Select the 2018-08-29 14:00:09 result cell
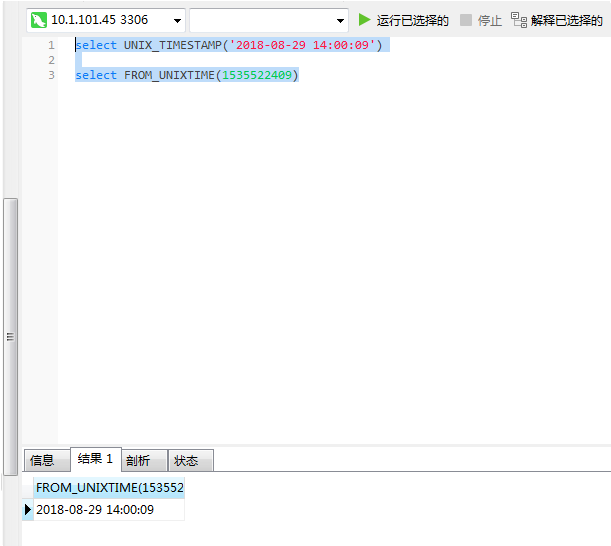The height and width of the screenshot is (546, 611). tap(109, 509)
